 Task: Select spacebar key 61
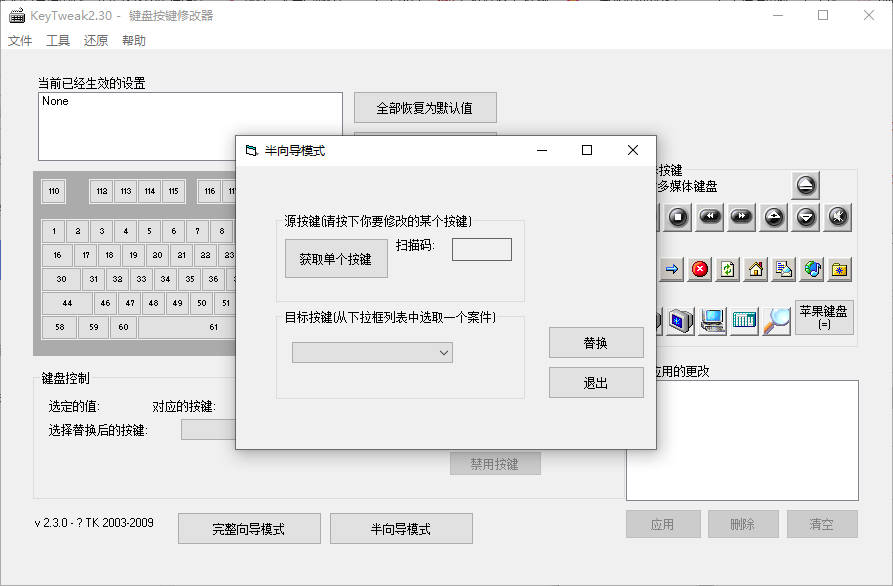188,327
